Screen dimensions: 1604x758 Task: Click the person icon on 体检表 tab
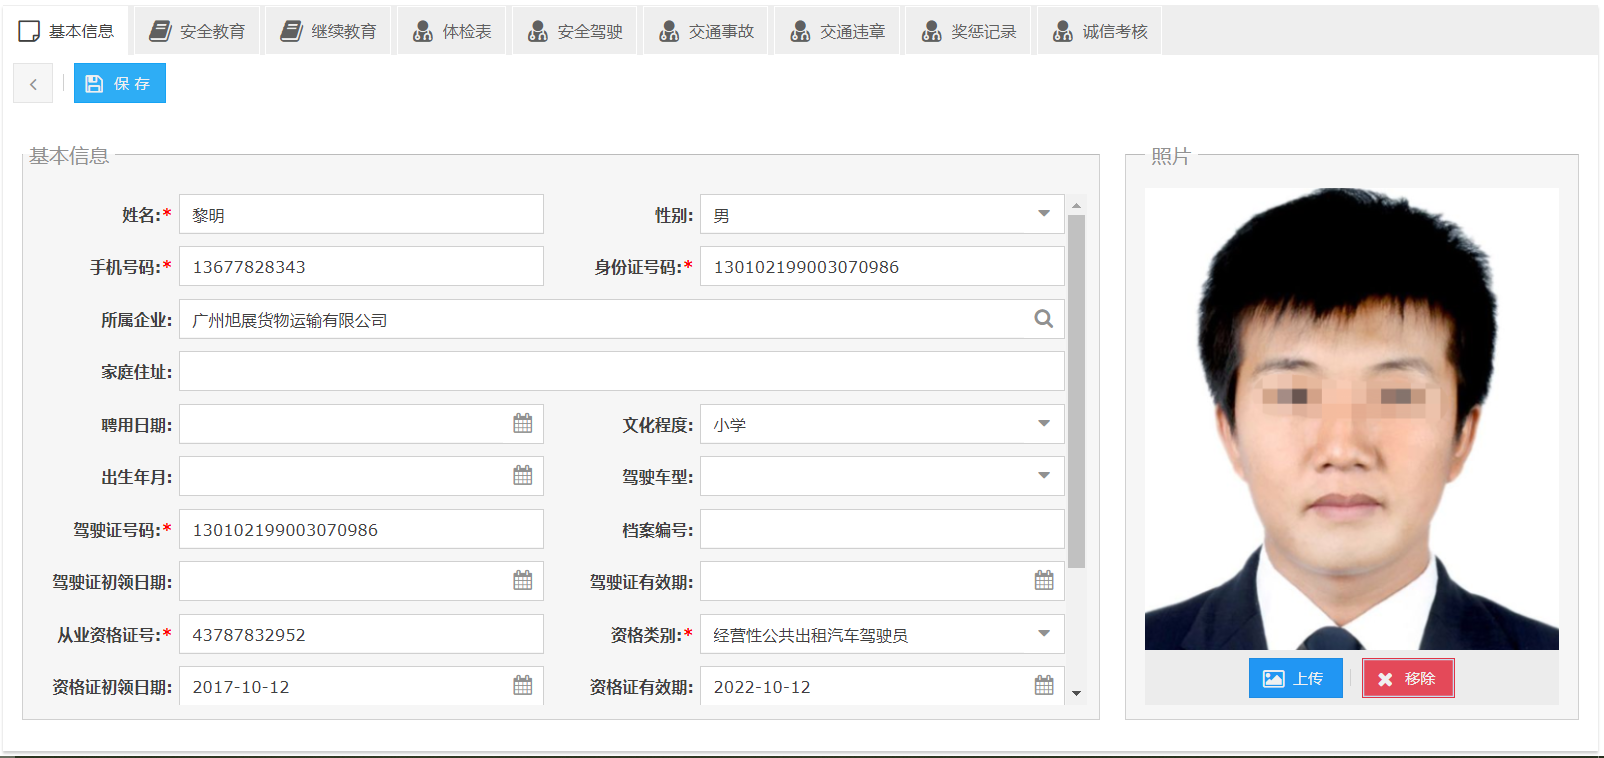pyautogui.click(x=423, y=31)
